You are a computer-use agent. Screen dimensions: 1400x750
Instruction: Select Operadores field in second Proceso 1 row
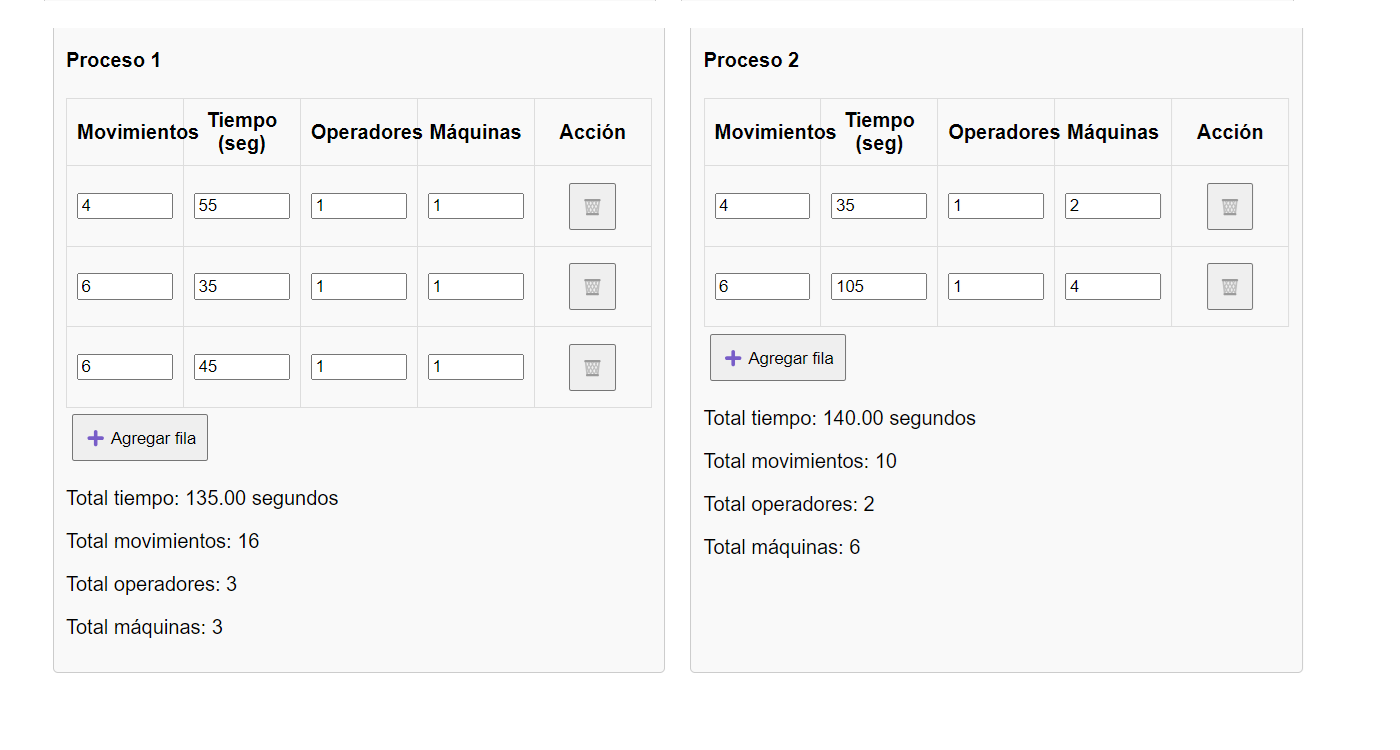tap(359, 287)
